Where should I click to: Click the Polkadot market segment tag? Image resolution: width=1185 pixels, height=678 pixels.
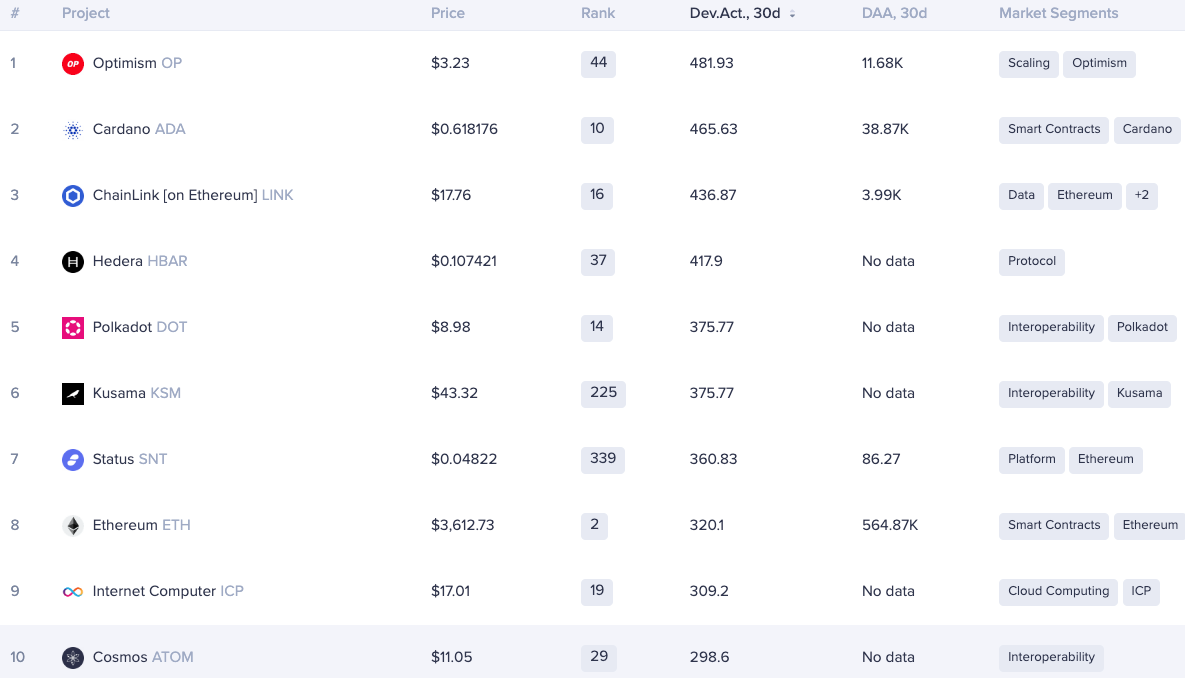coord(1142,327)
